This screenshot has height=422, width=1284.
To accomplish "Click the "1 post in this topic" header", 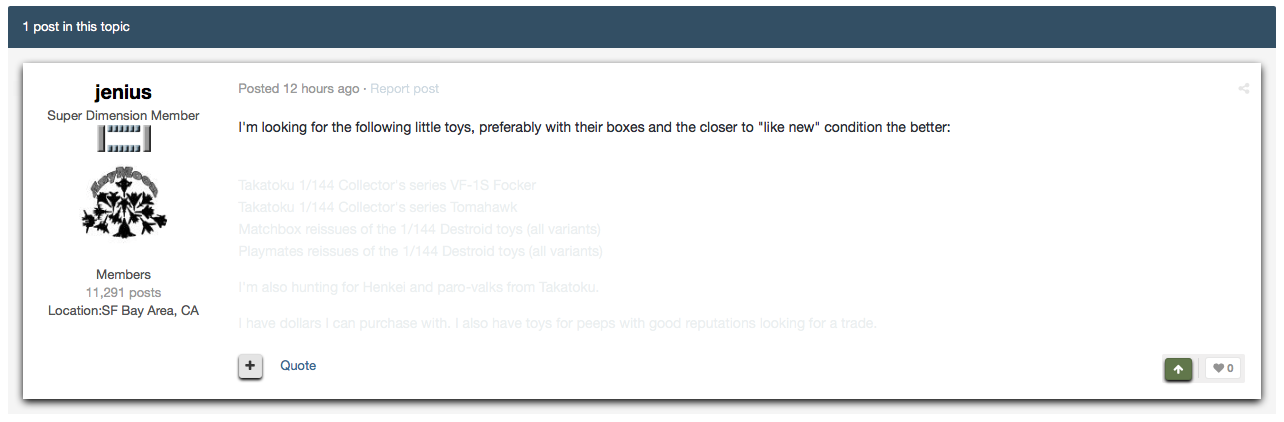I will pos(76,27).
